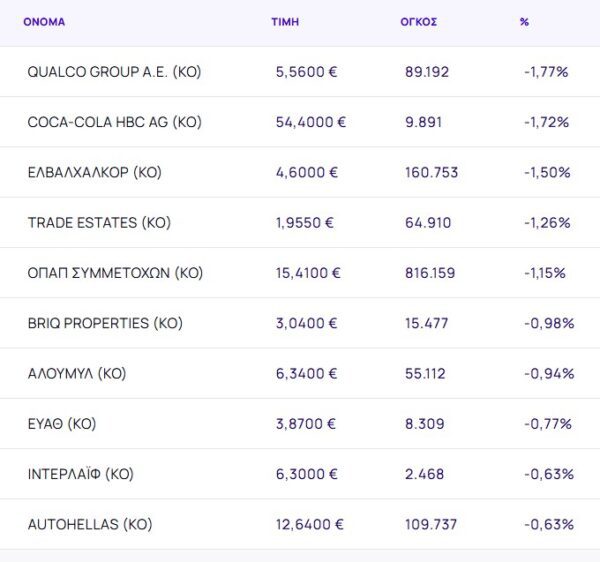Select ΙΝΤΕΡΛΑΪΦ (ΚΟ) stock name
Viewport: 600px width, 562px height.
click(x=80, y=473)
